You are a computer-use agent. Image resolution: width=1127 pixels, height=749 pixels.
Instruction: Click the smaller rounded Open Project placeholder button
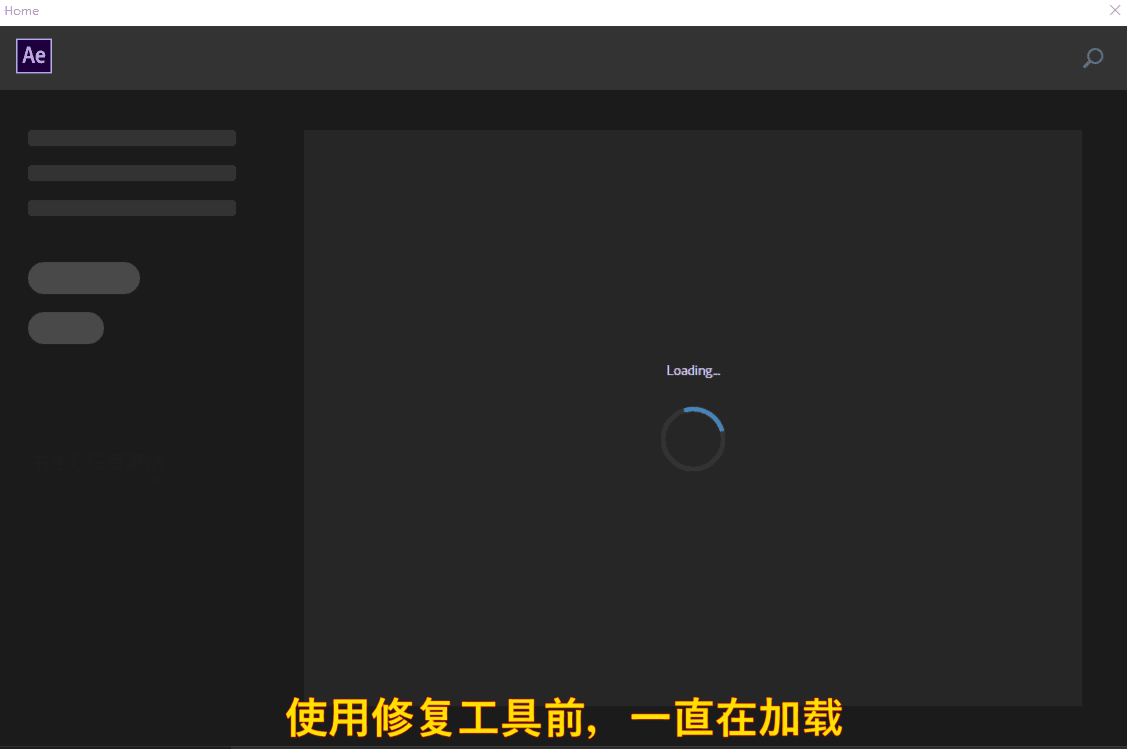coord(65,328)
